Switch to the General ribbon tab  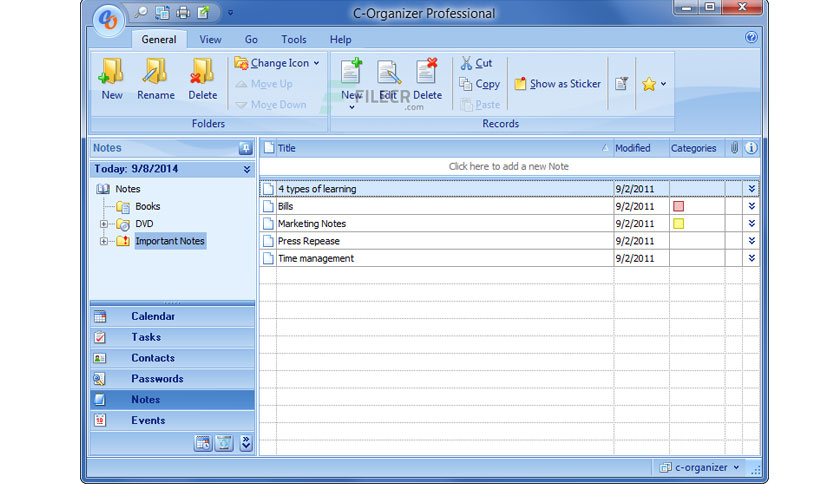coord(159,39)
